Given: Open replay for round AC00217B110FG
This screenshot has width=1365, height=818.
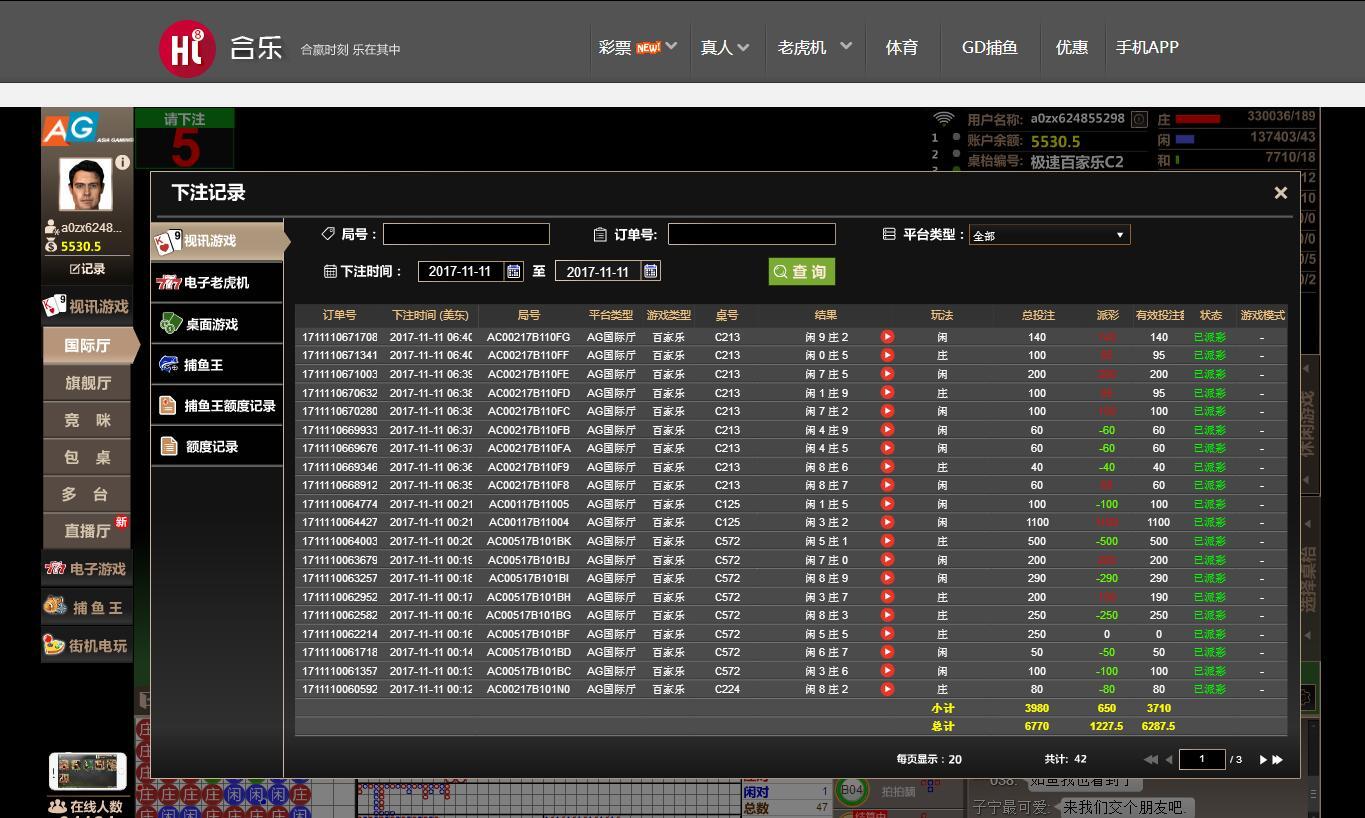Looking at the screenshot, I should click(887, 337).
